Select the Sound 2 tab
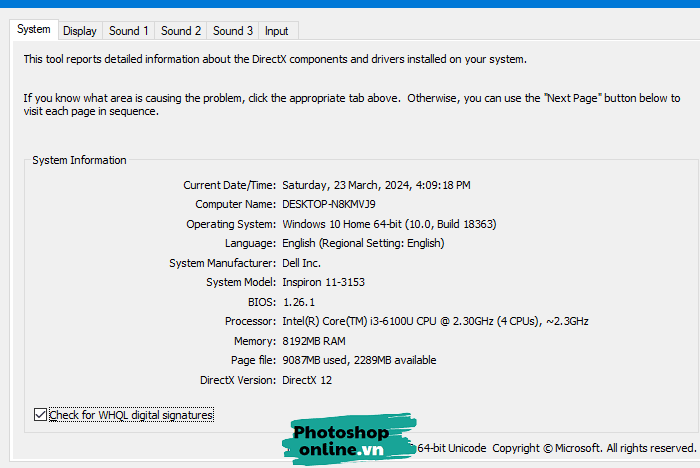This screenshot has height=468, width=700. [x=181, y=31]
